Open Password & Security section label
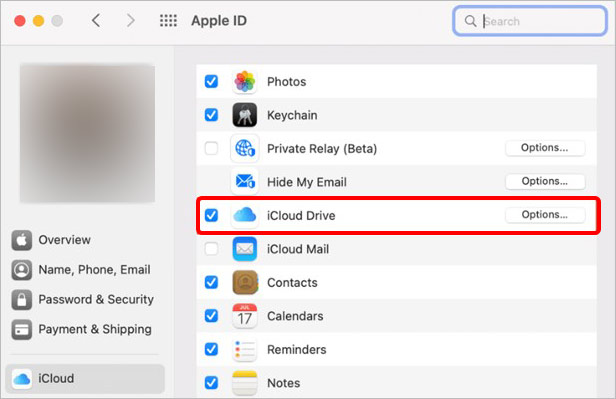The height and width of the screenshot is (399, 616). (x=96, y=300)
